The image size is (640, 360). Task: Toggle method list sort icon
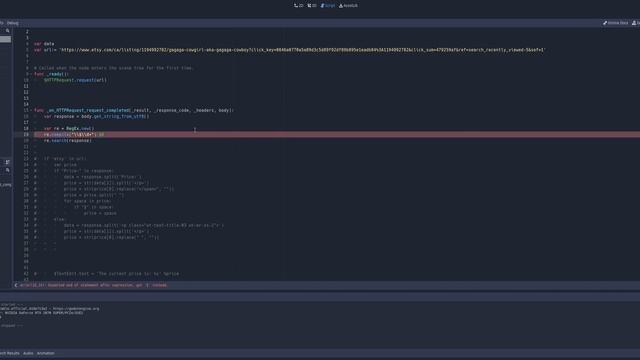pyautogui.click(x=8, y=162)
